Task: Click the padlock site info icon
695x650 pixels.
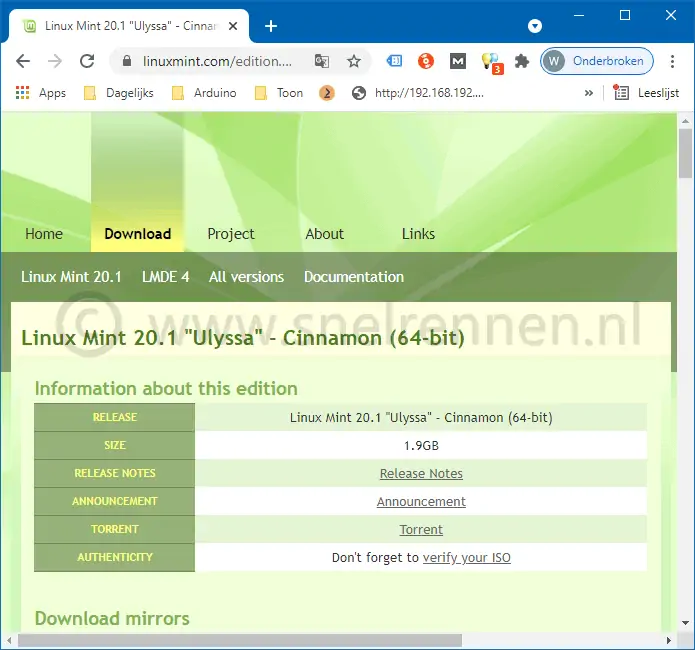Action: (x=127, y=61)
